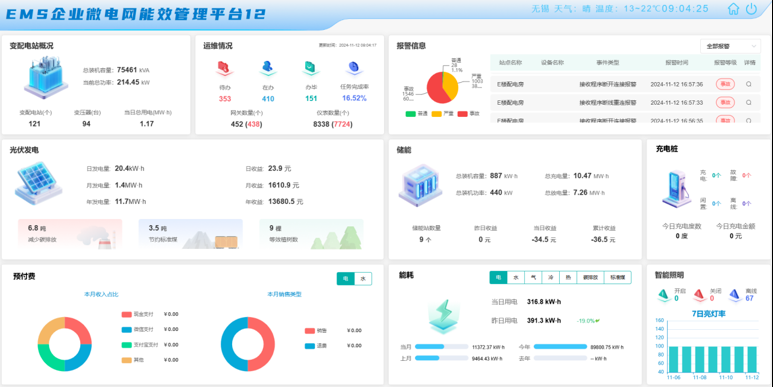Screen dimensions: 773x387
Task: Click the 当月 energy progress bar
Action: (x=441, y=347)
